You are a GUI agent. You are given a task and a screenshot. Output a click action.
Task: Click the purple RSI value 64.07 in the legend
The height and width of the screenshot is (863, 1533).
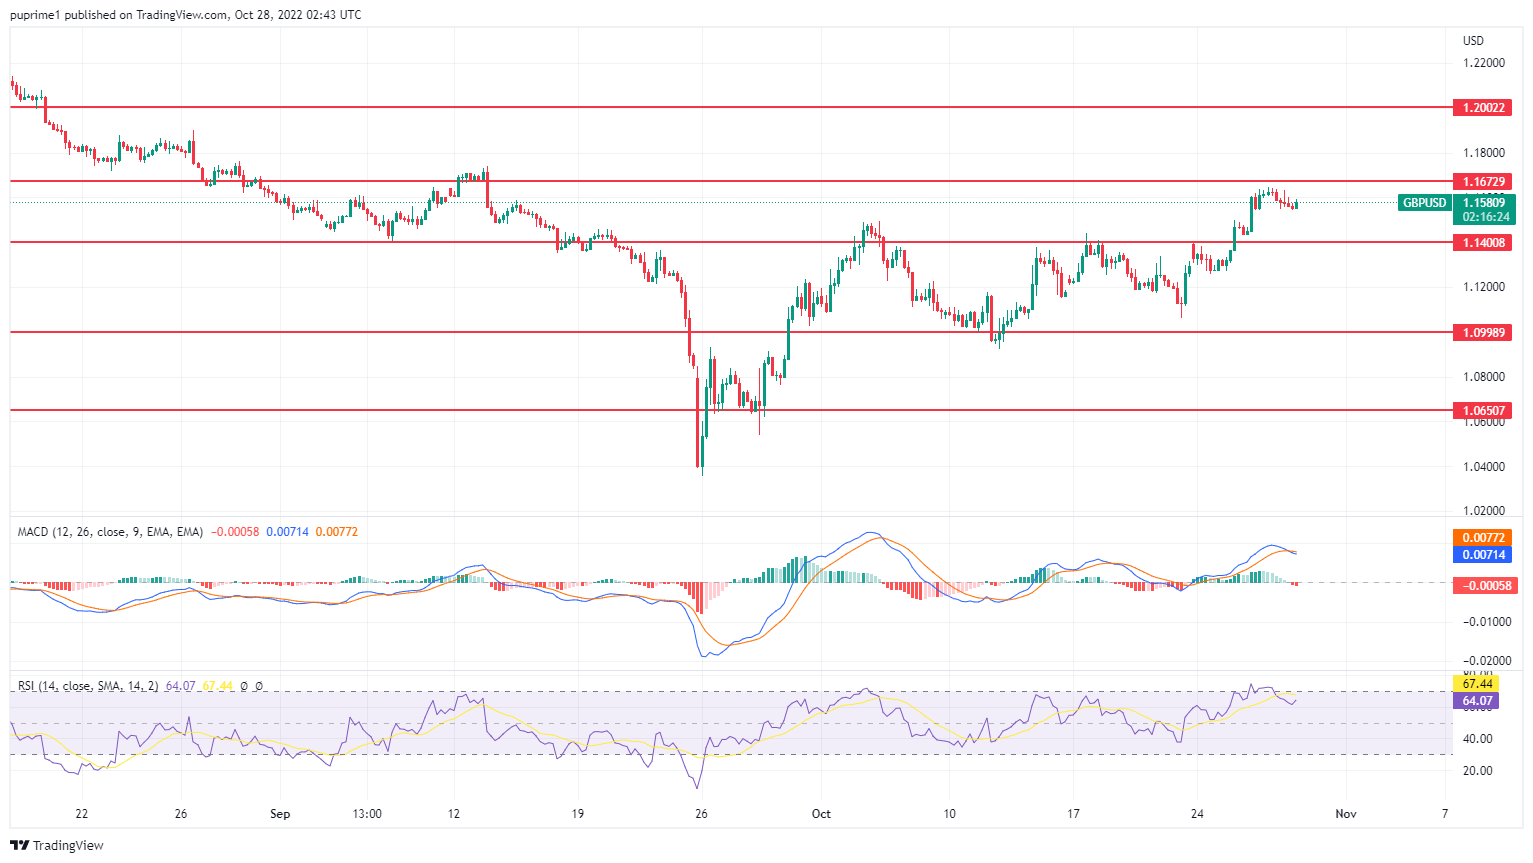[x=180, y=686]
